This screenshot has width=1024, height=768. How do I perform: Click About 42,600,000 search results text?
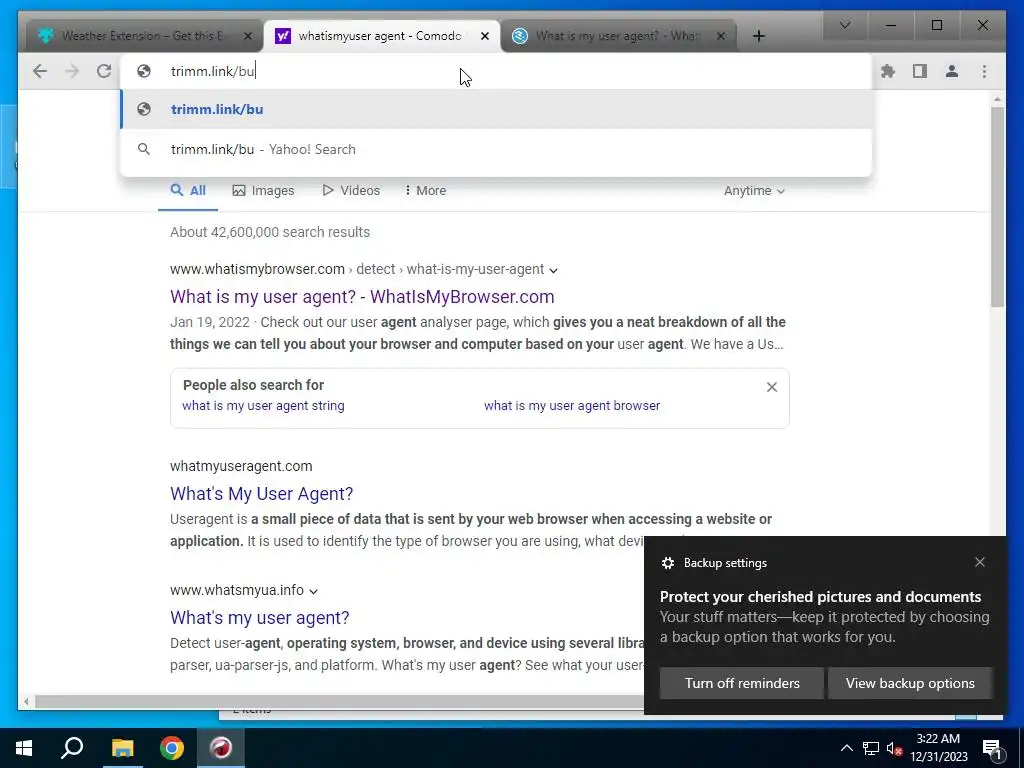[270, 232]
